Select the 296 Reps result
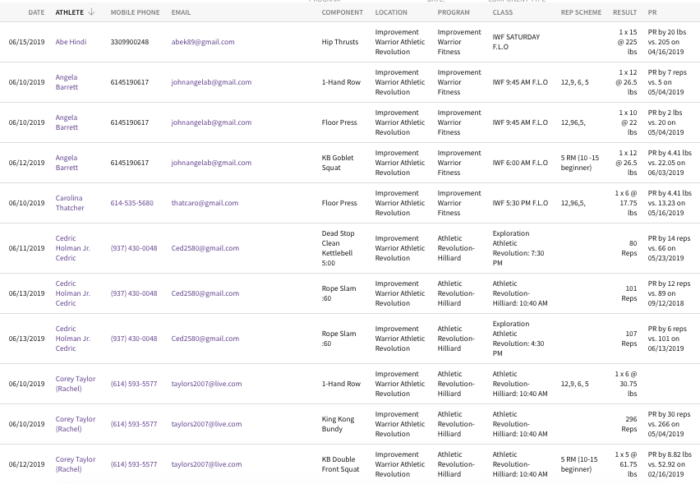Image resolution: width=700 pixels, height=484 pixels. coord(629,424)
